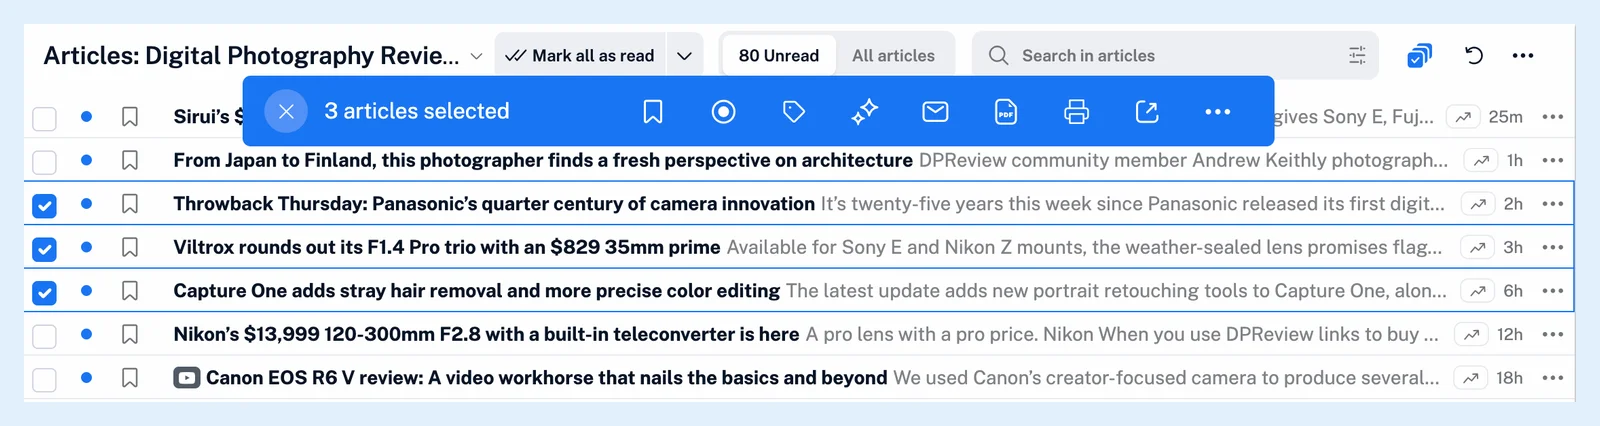Toggle unread dot on Capture One article

tap(87, 291)
